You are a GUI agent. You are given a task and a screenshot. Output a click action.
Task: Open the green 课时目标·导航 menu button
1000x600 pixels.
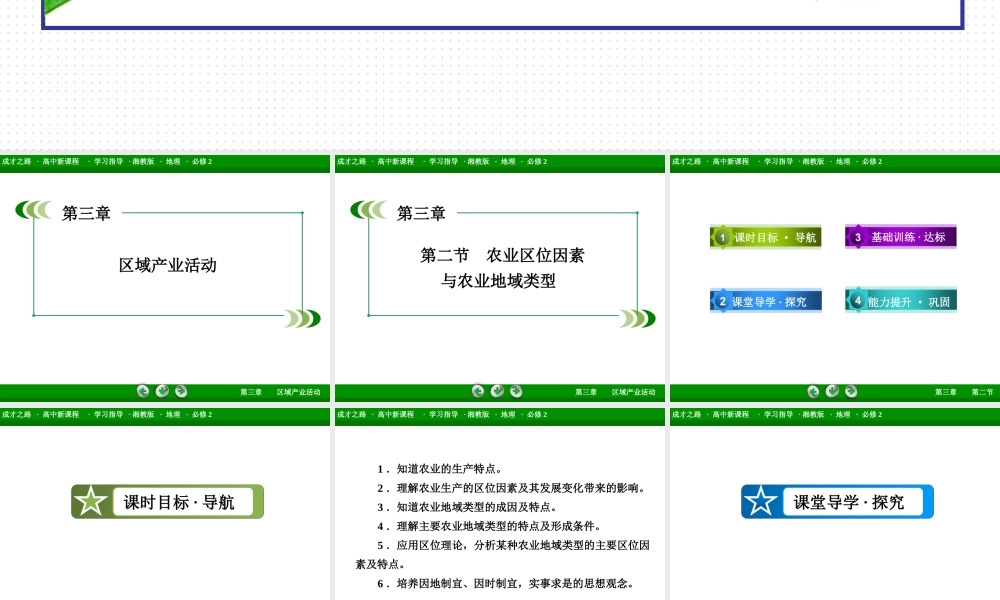766,237
